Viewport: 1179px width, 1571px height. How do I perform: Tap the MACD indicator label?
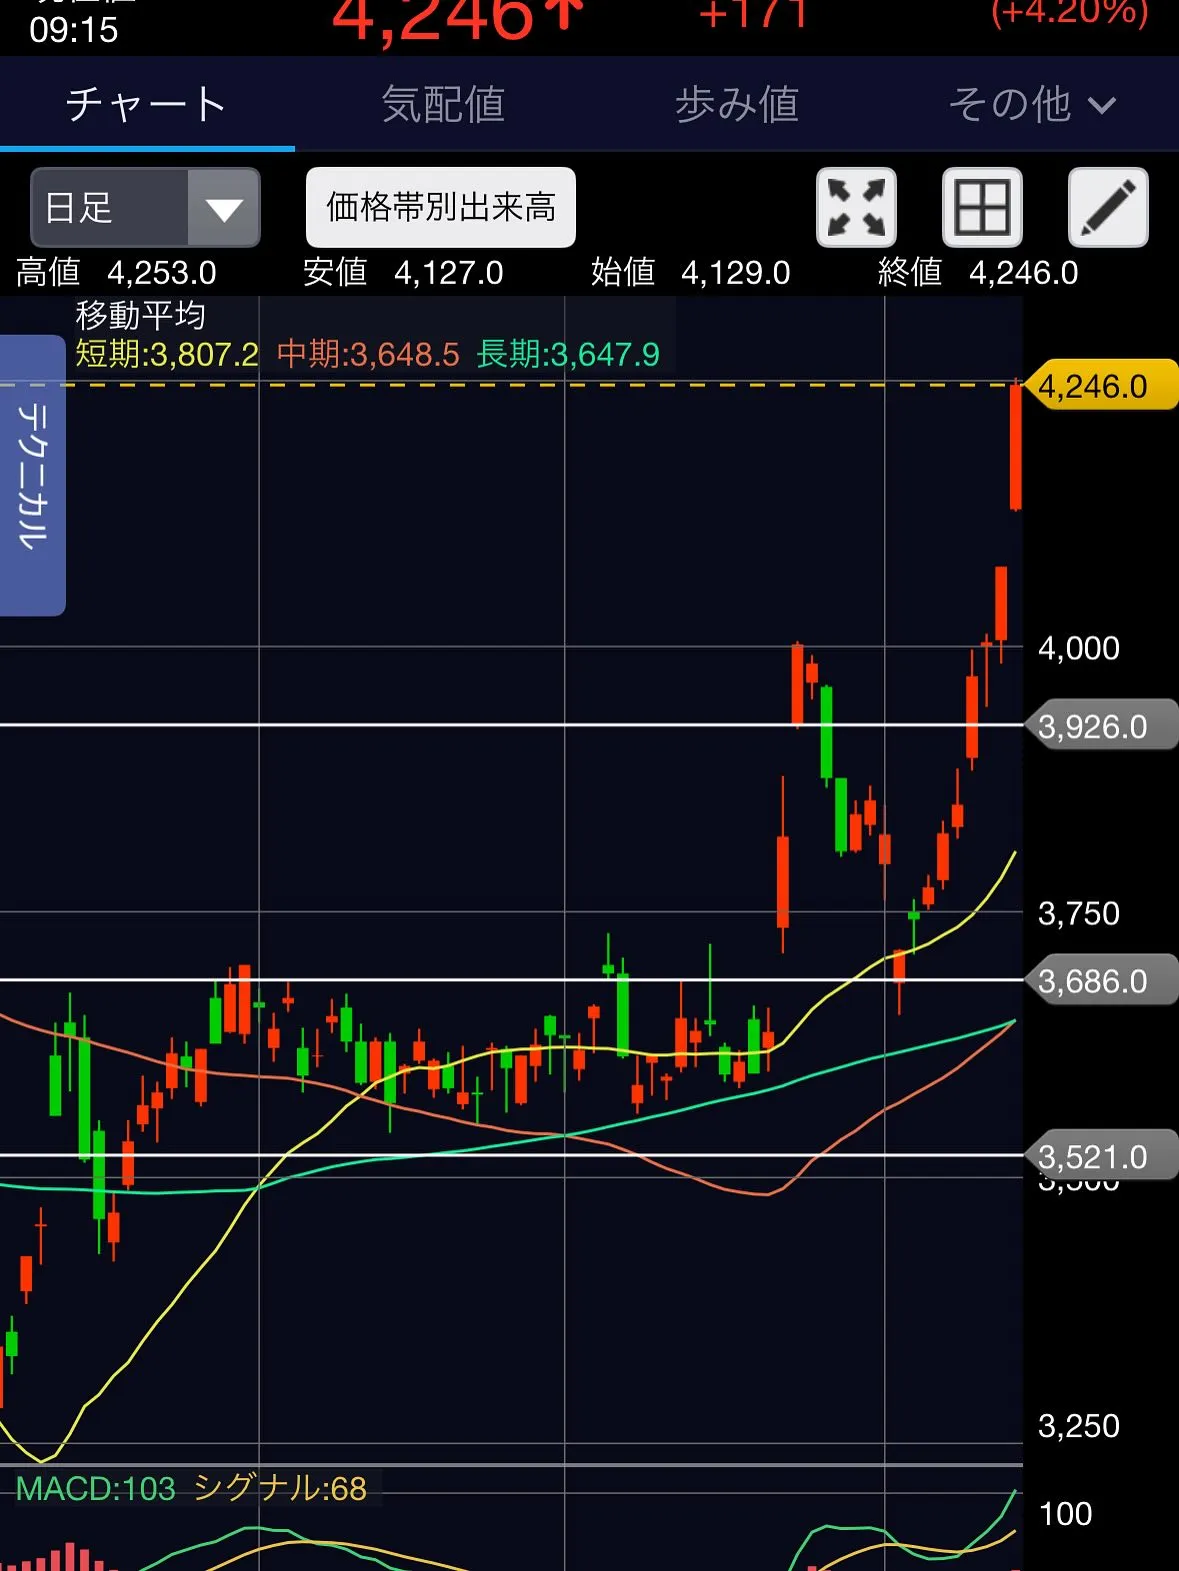click(x=96, y=1489)
